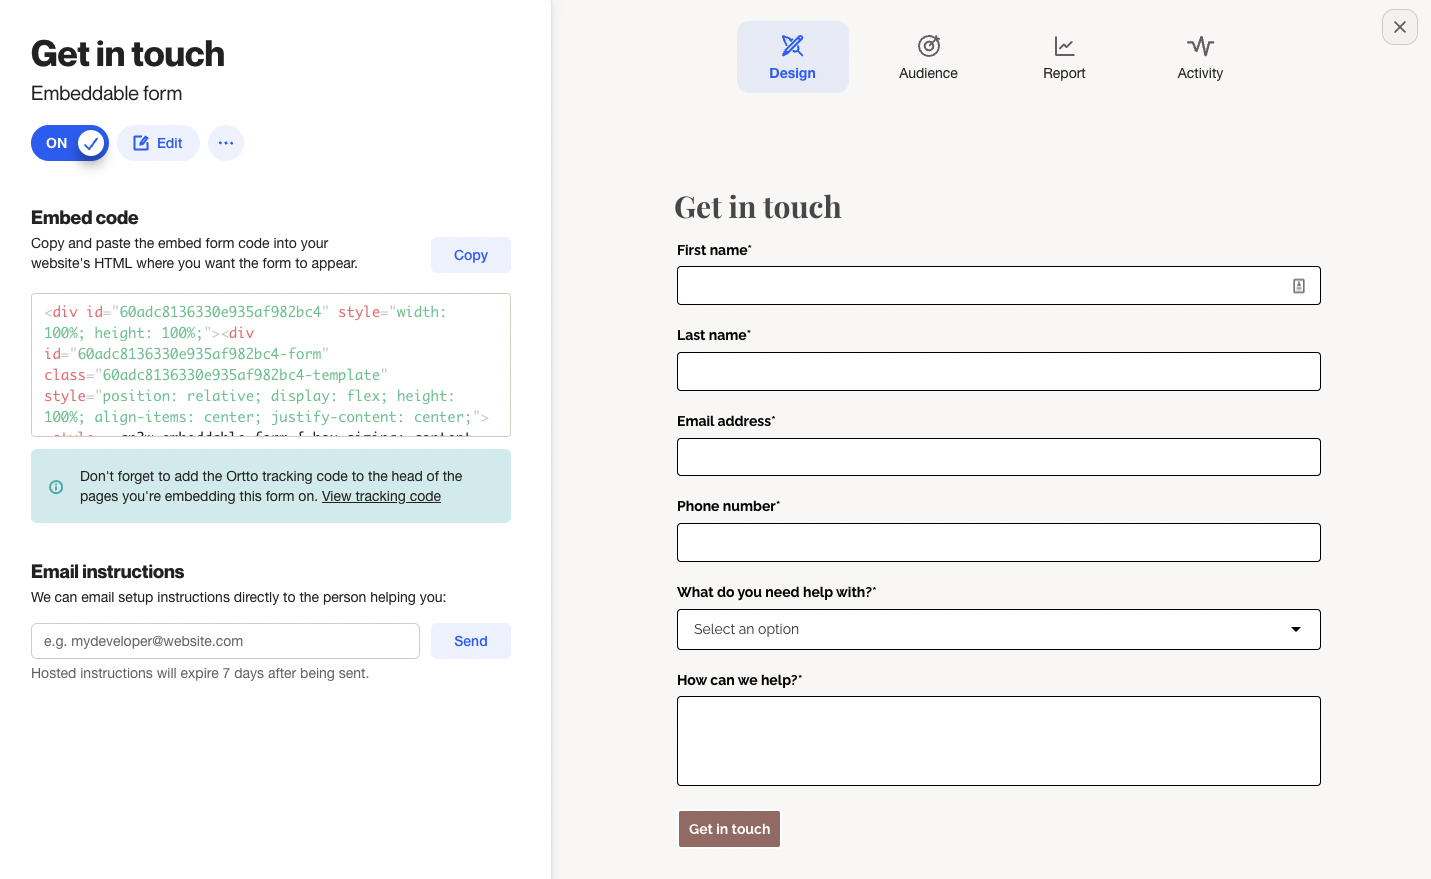Click the Audience target icon
This screenshot has height=879, width=1431.
(929, 46)
